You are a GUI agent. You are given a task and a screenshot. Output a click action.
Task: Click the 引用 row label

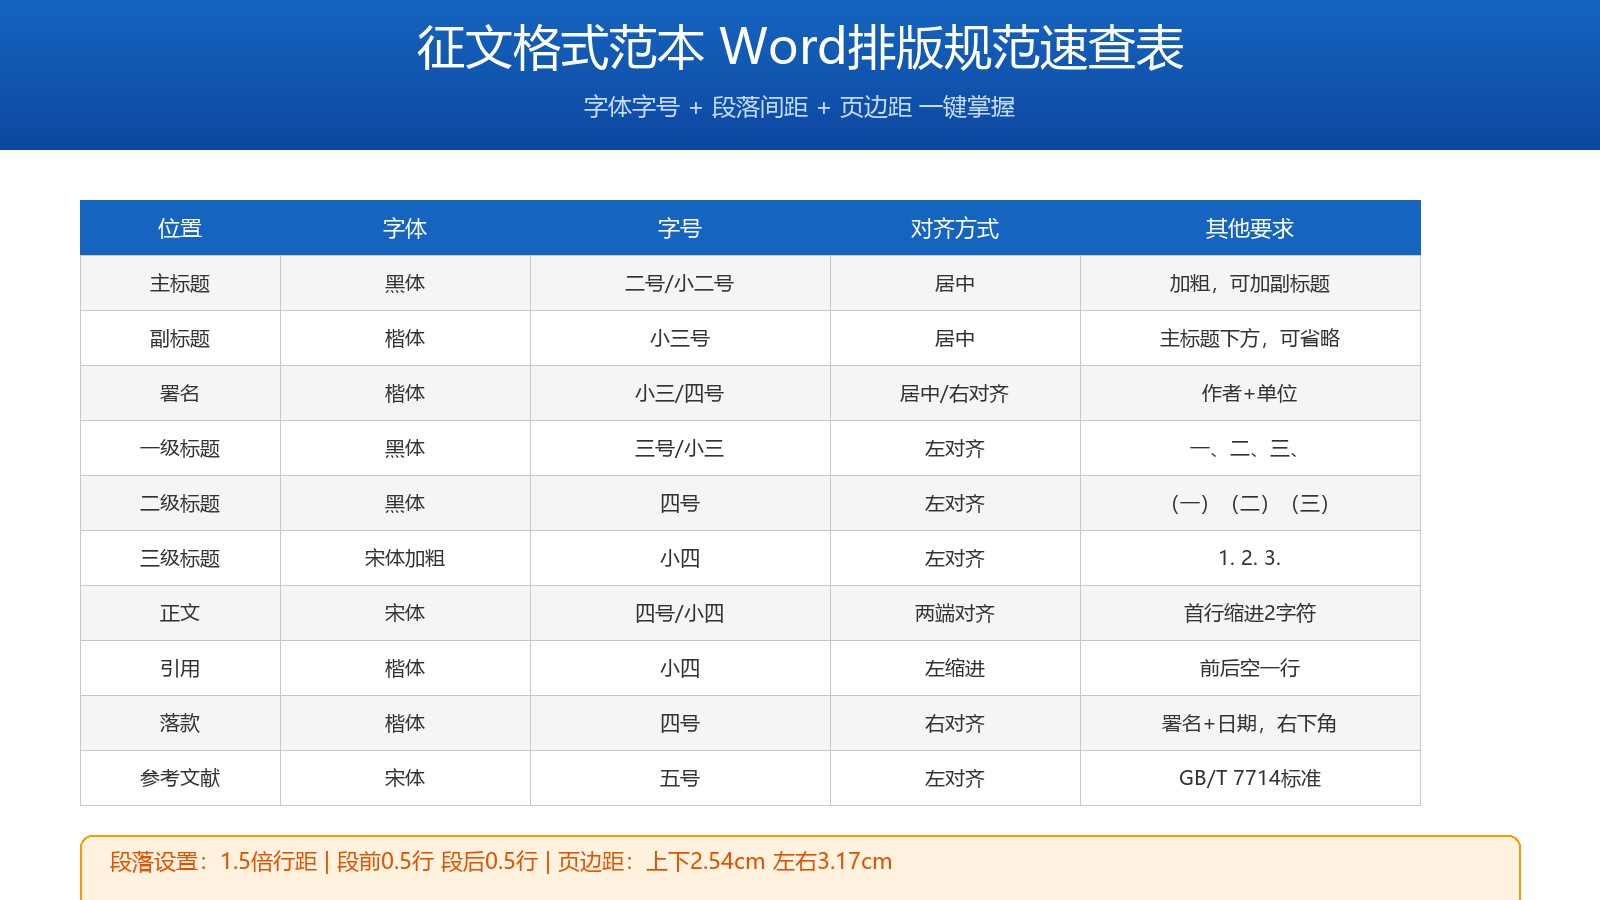[180, 668]
